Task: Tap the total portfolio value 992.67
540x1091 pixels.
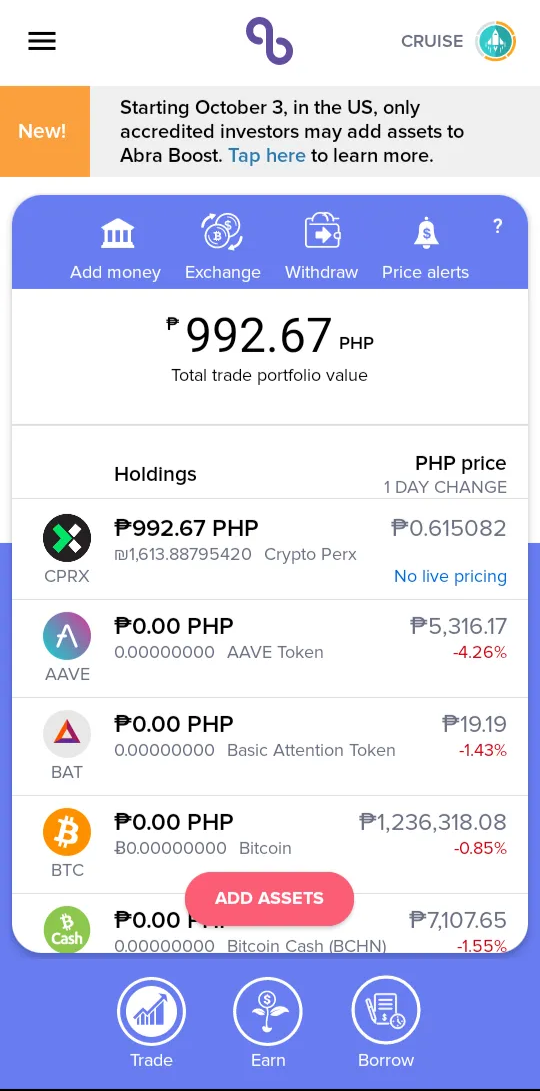Action: [x=258, y=335]
